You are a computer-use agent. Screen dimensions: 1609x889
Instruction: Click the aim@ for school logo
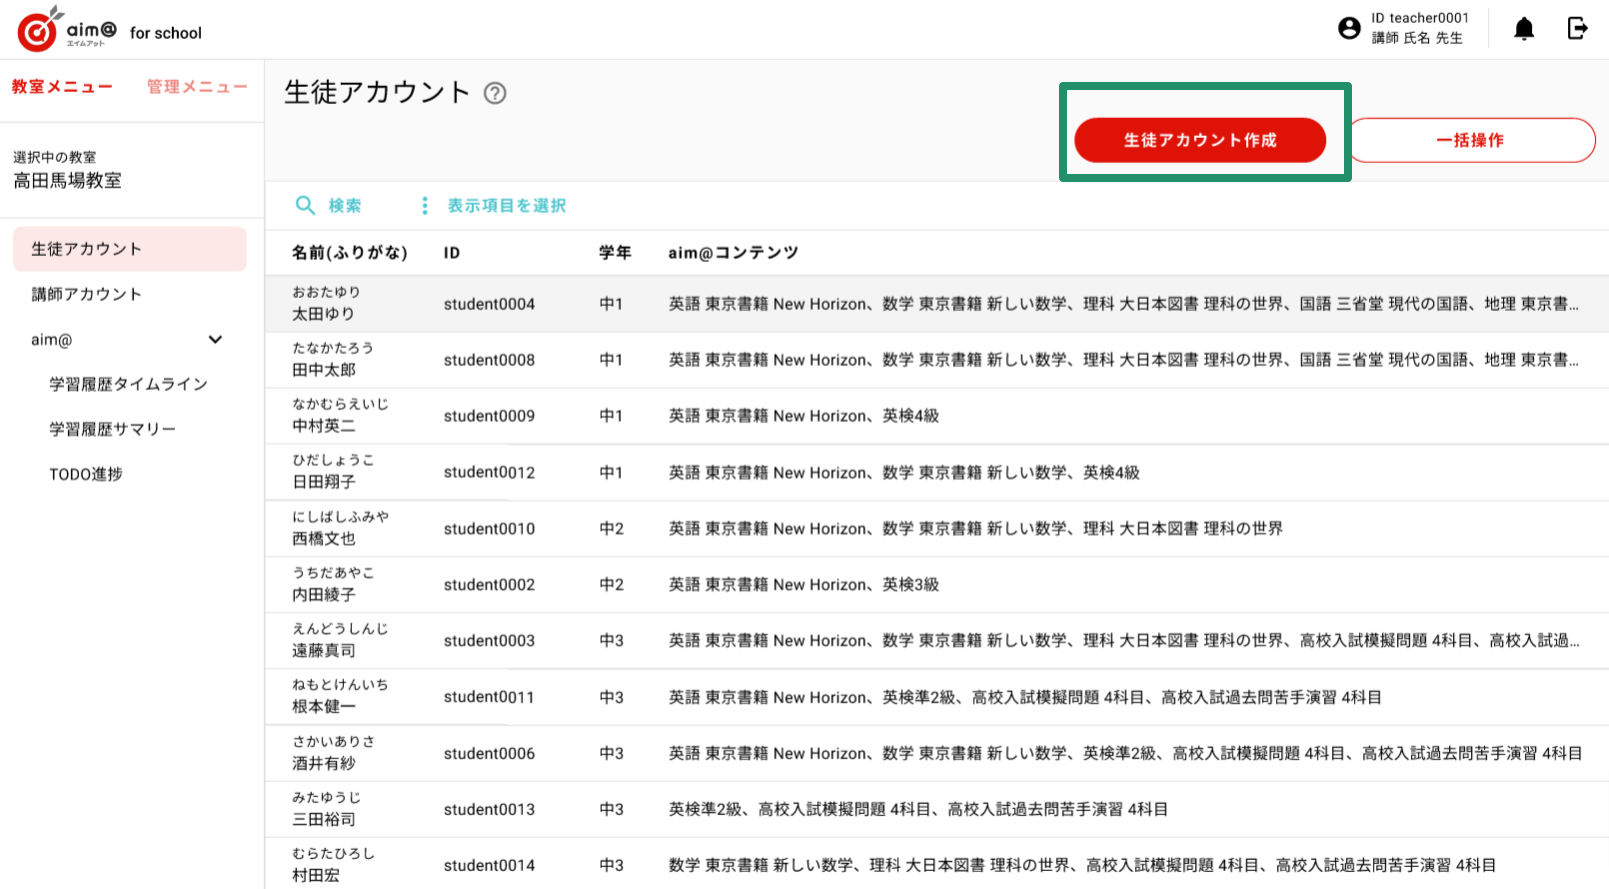pyautogui.click(x=109, y=30)
